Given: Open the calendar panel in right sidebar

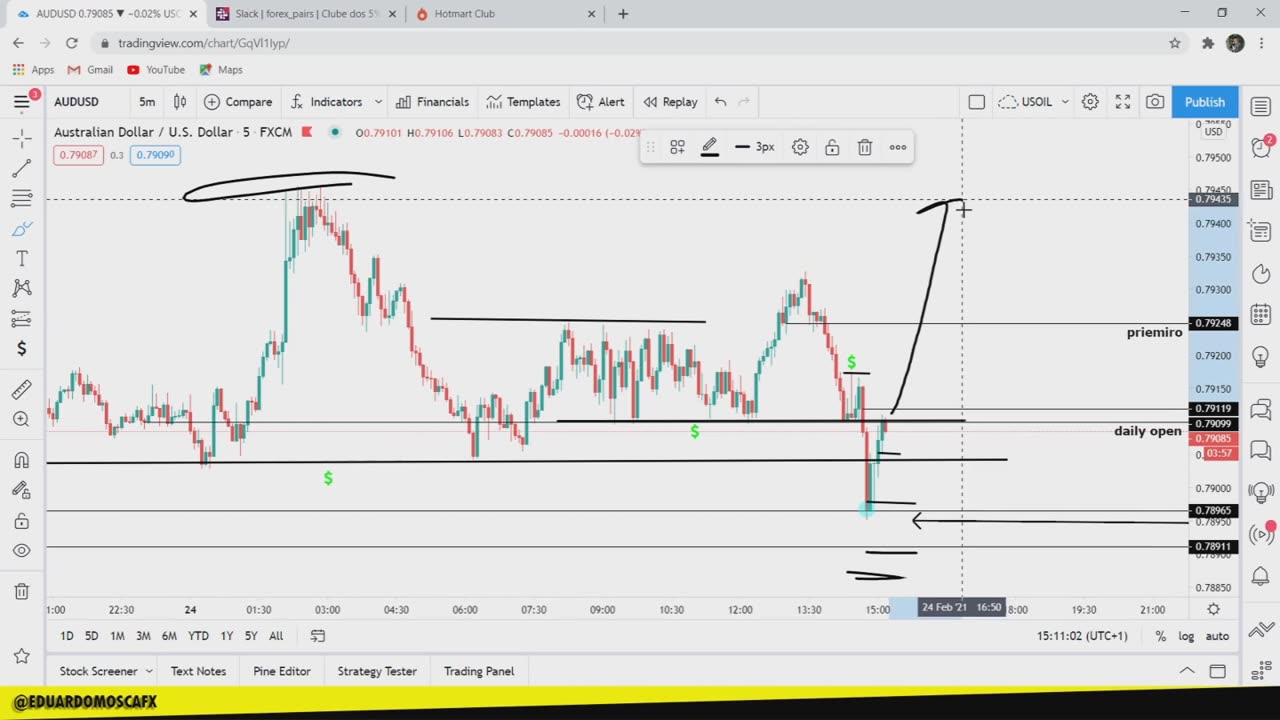Looking at the screenshot, I should 1260,315.
